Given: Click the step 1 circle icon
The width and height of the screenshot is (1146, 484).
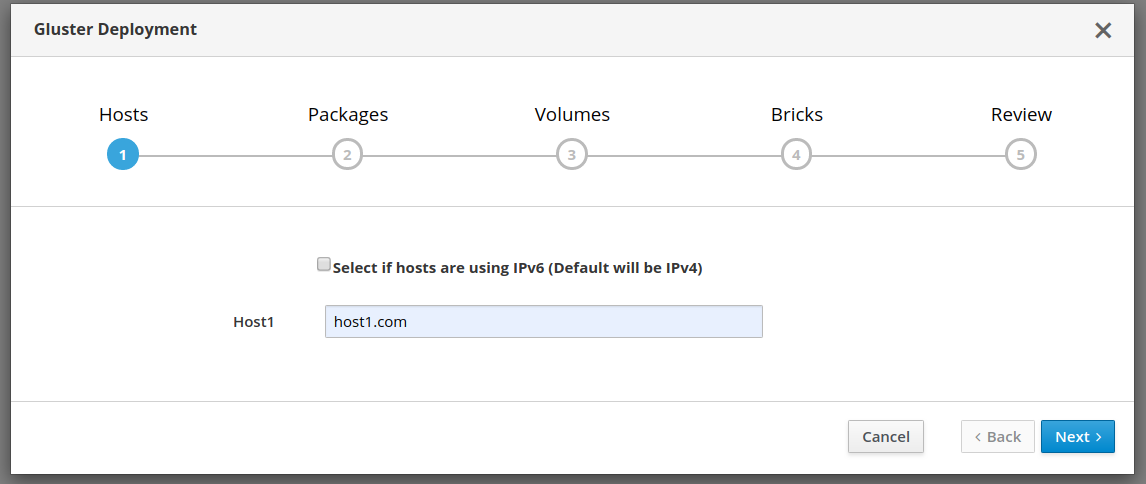Looking at the screenshot, I should point(123,155).
